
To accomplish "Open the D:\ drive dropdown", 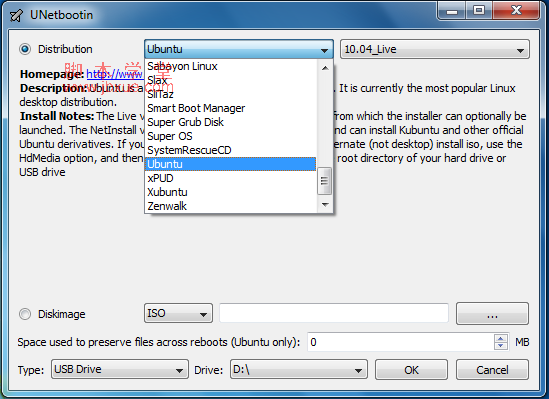I will tap(299, 369).
